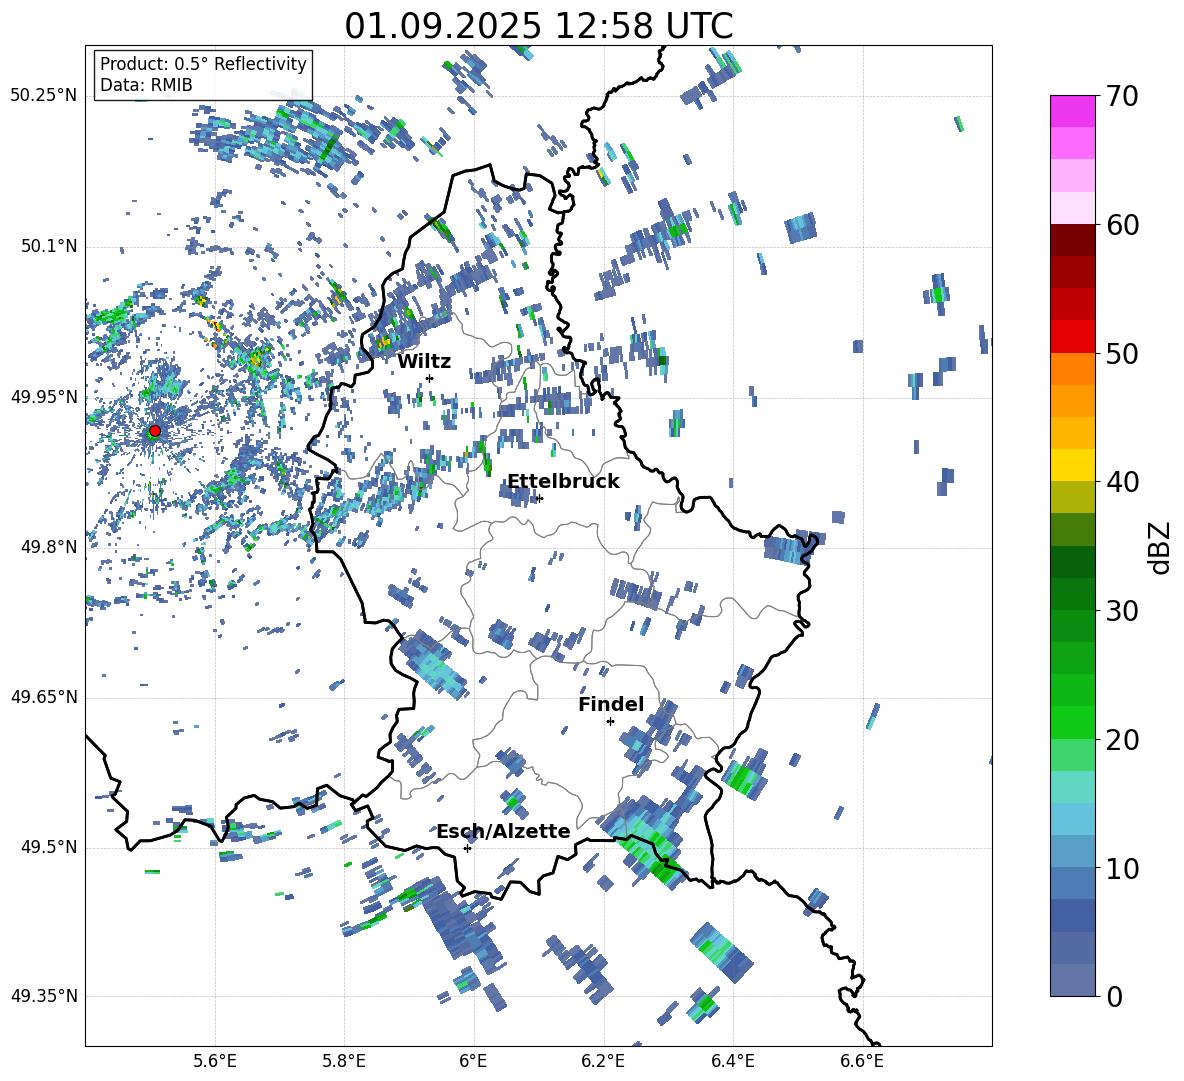Click the colorbar tick label 0
Image resolution: width=1184 pixels, height=1081 pixels.
[x=1114, y=996]
